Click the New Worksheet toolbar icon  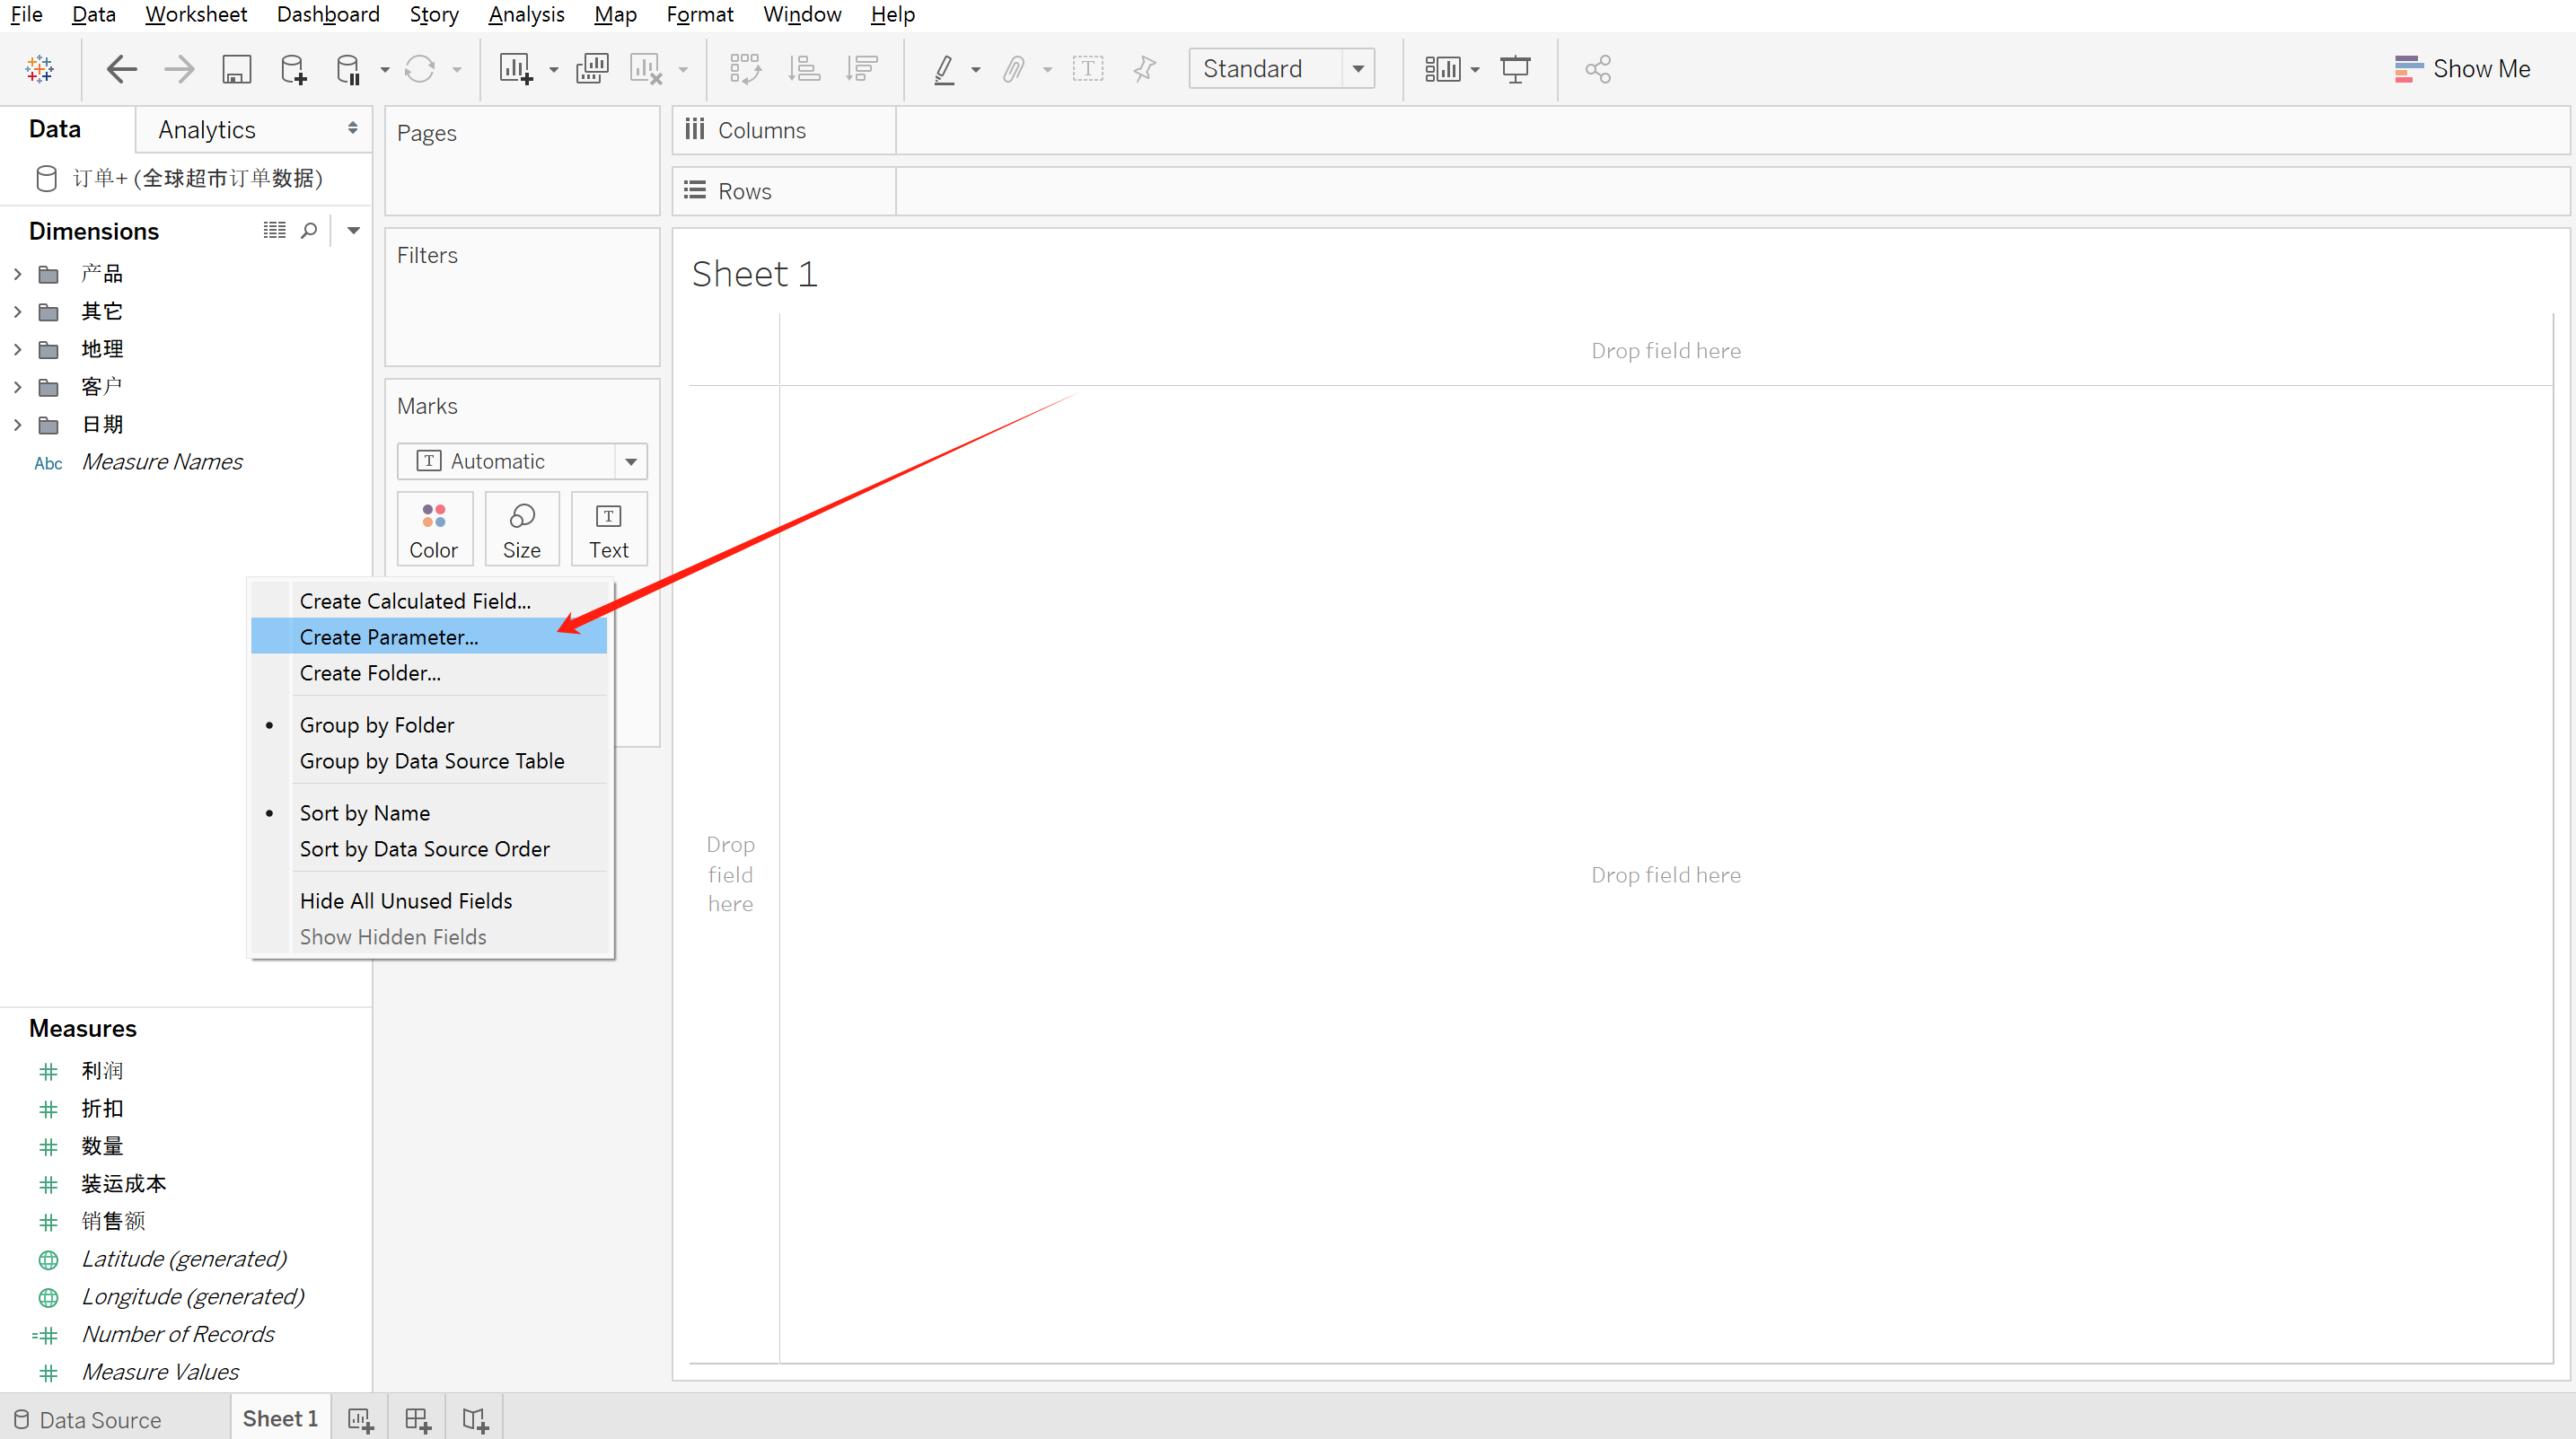click(516, 69)
